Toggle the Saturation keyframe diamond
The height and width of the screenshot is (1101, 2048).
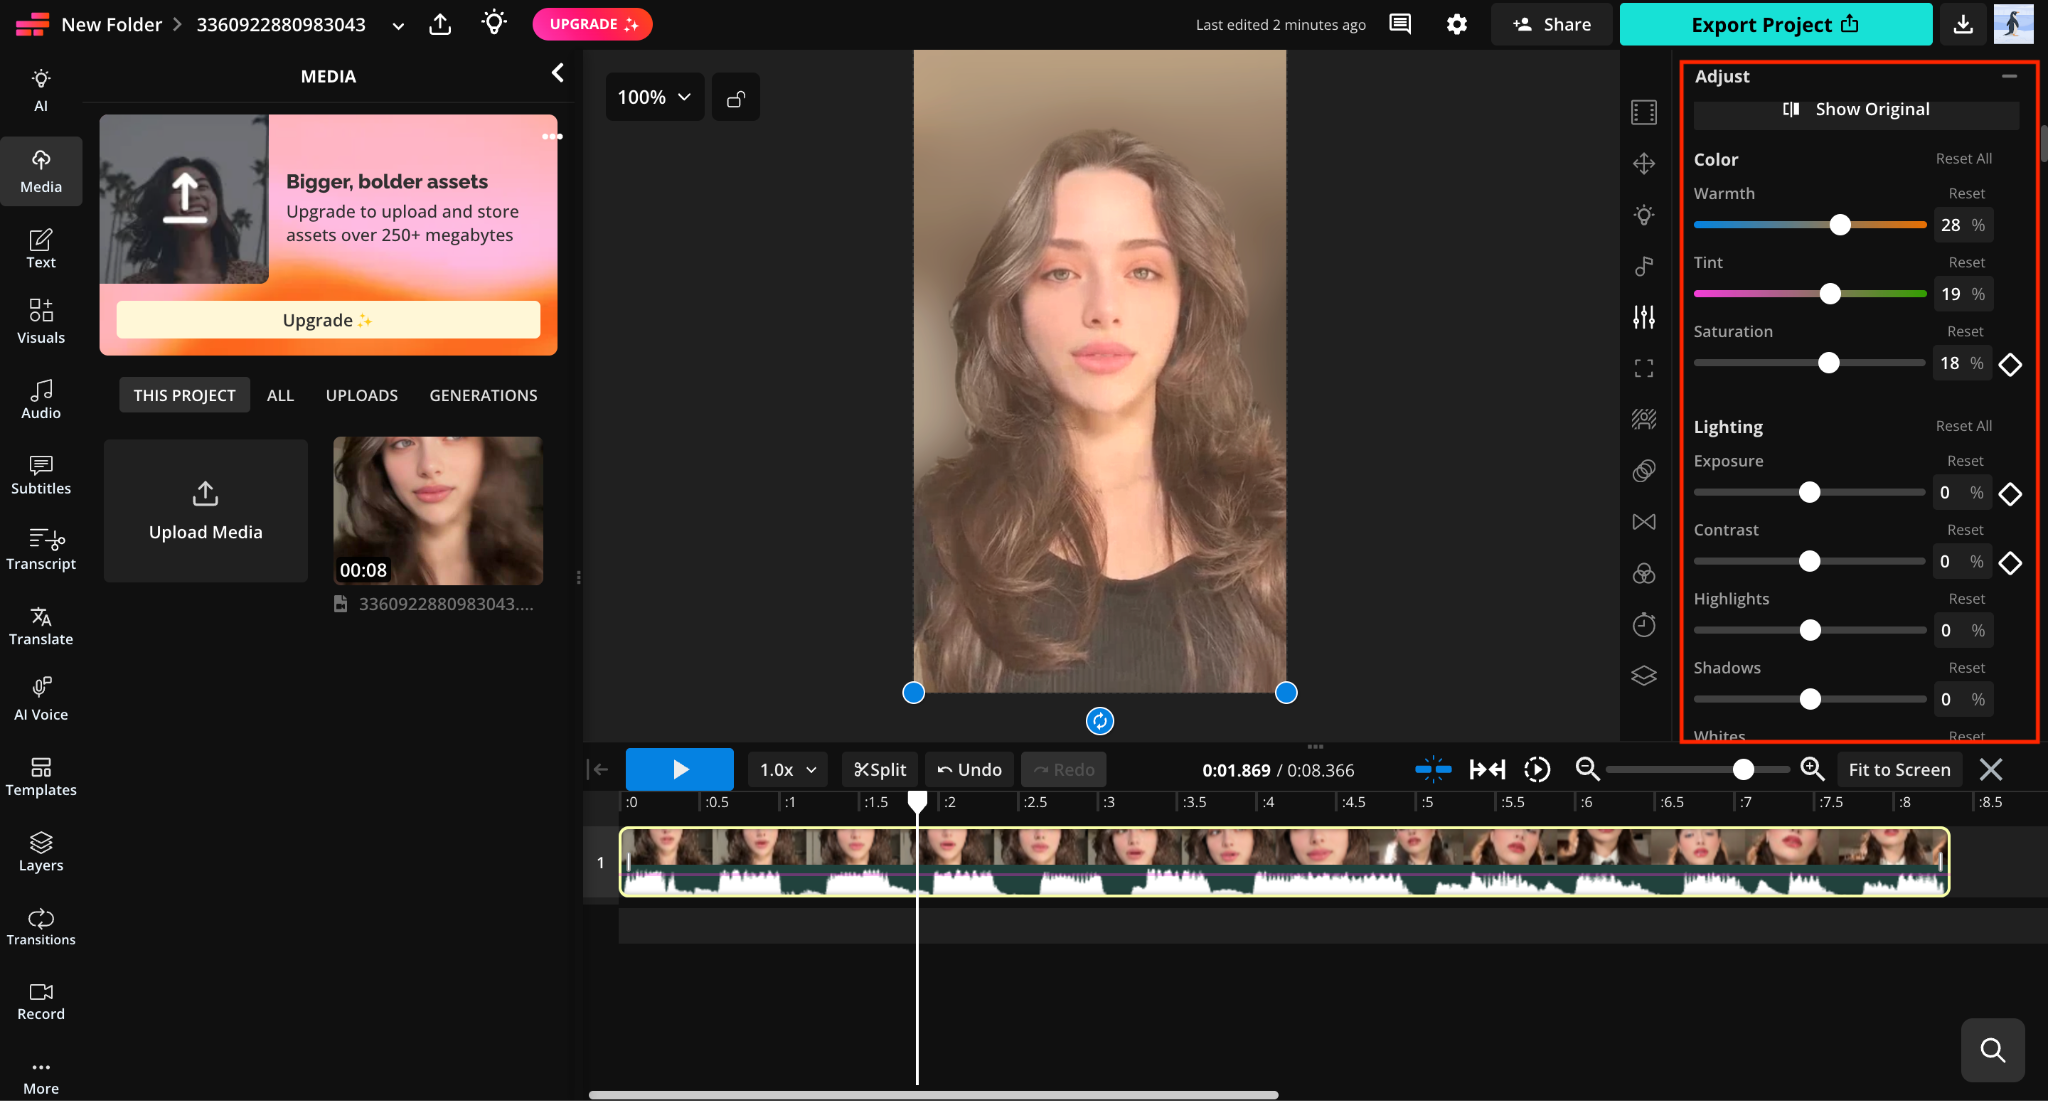pos(2010,364)
